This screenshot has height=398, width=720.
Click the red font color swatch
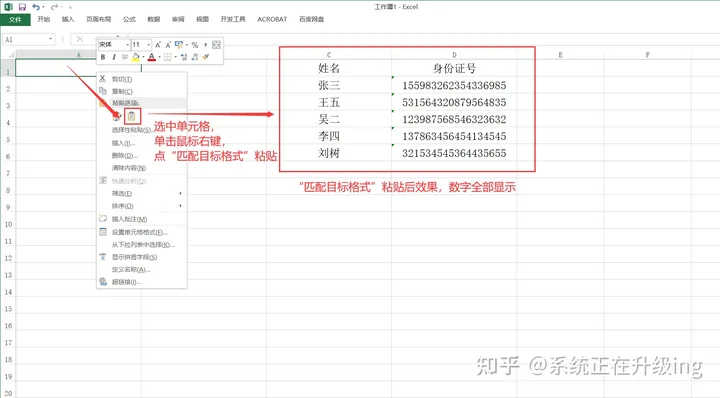tap(152, 57)
